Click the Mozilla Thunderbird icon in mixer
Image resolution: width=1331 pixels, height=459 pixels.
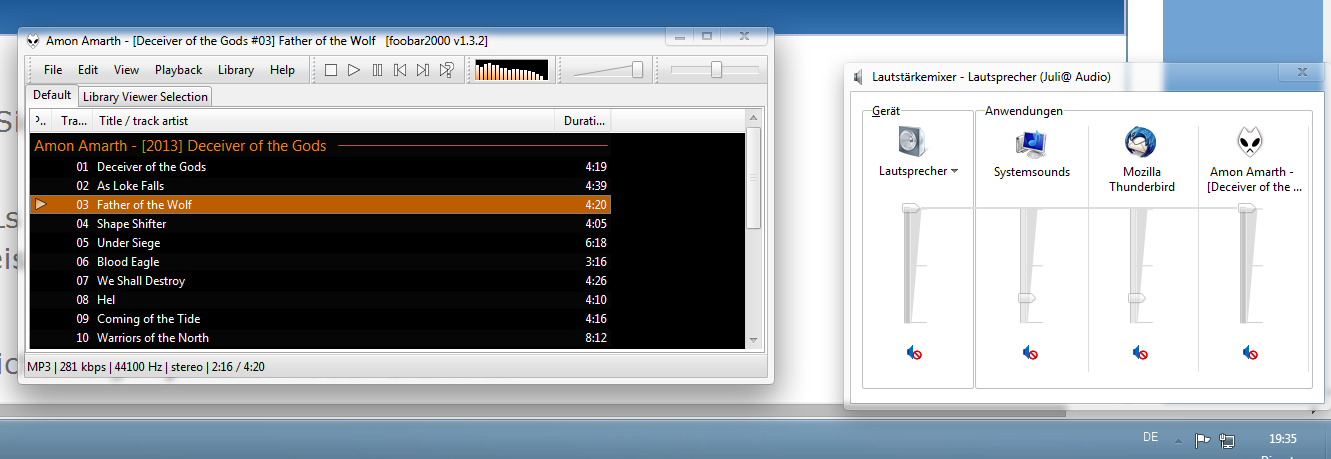(x=1140, y=143)
